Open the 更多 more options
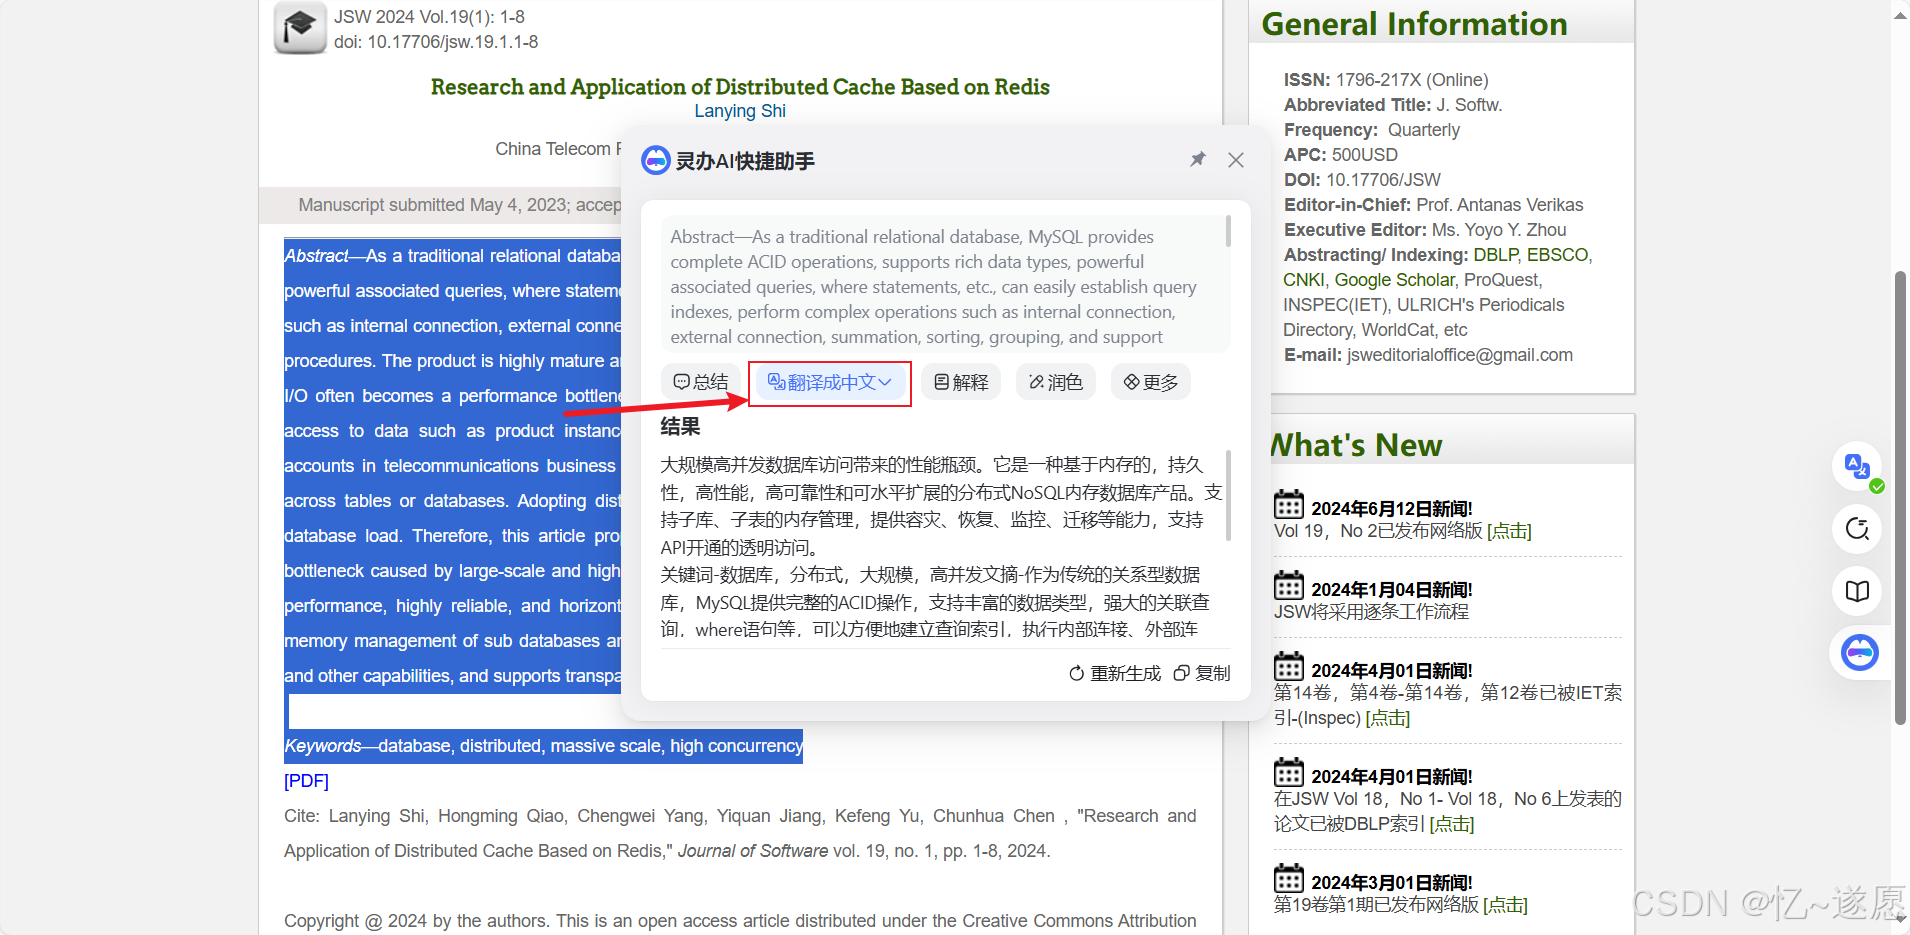The image size is (1910, 935). click(1151, 382)
